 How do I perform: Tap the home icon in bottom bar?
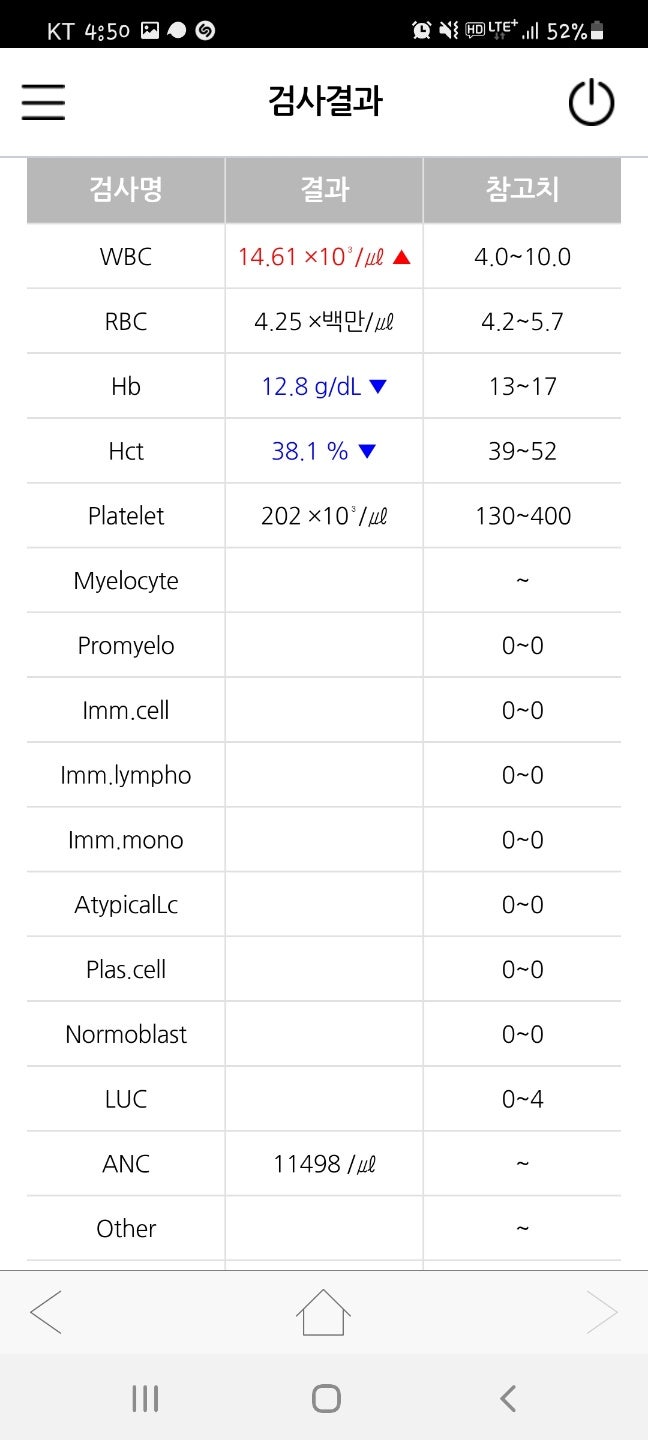[x=324, y=1312]
